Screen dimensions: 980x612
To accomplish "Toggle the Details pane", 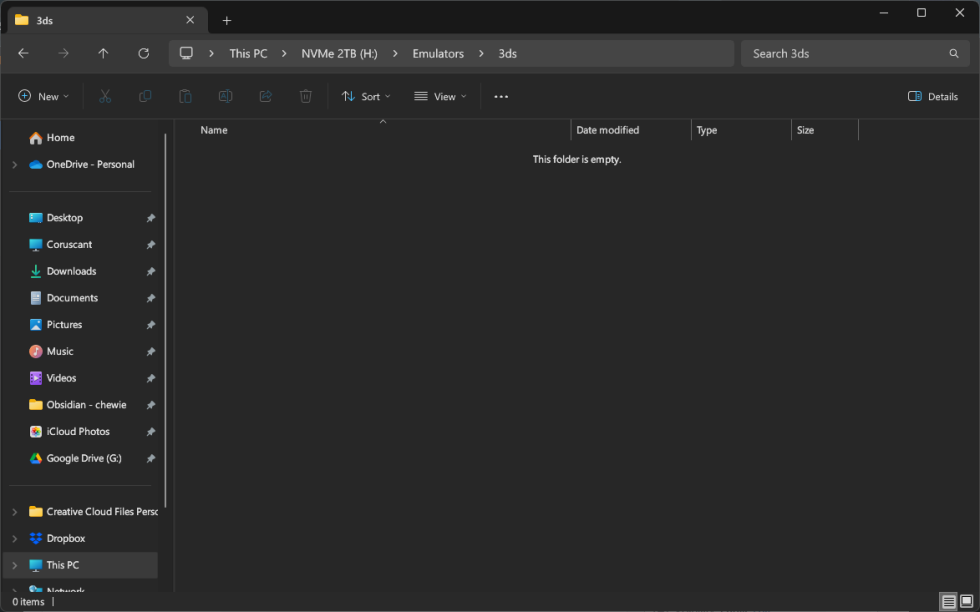I will (932, 97).
